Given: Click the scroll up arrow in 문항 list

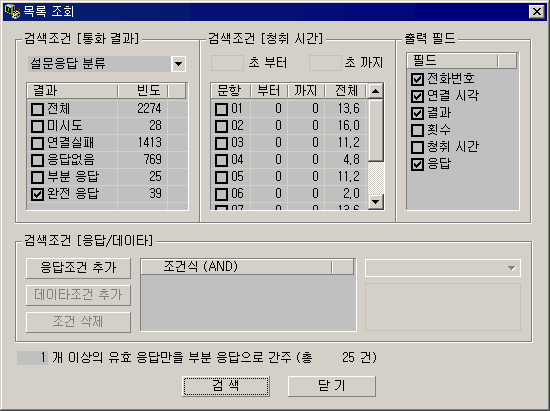Looking at the screenshot, I should pos(376,92).
